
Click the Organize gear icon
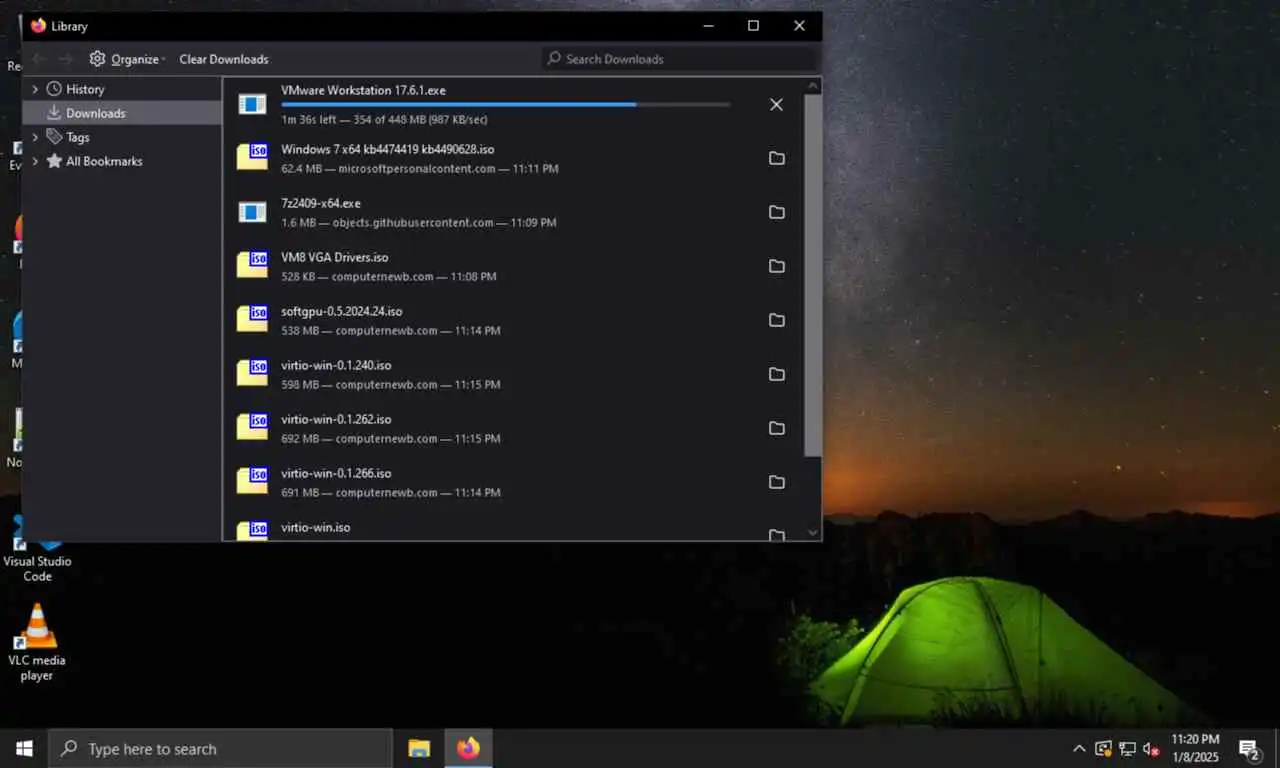(x=97, y=59)
